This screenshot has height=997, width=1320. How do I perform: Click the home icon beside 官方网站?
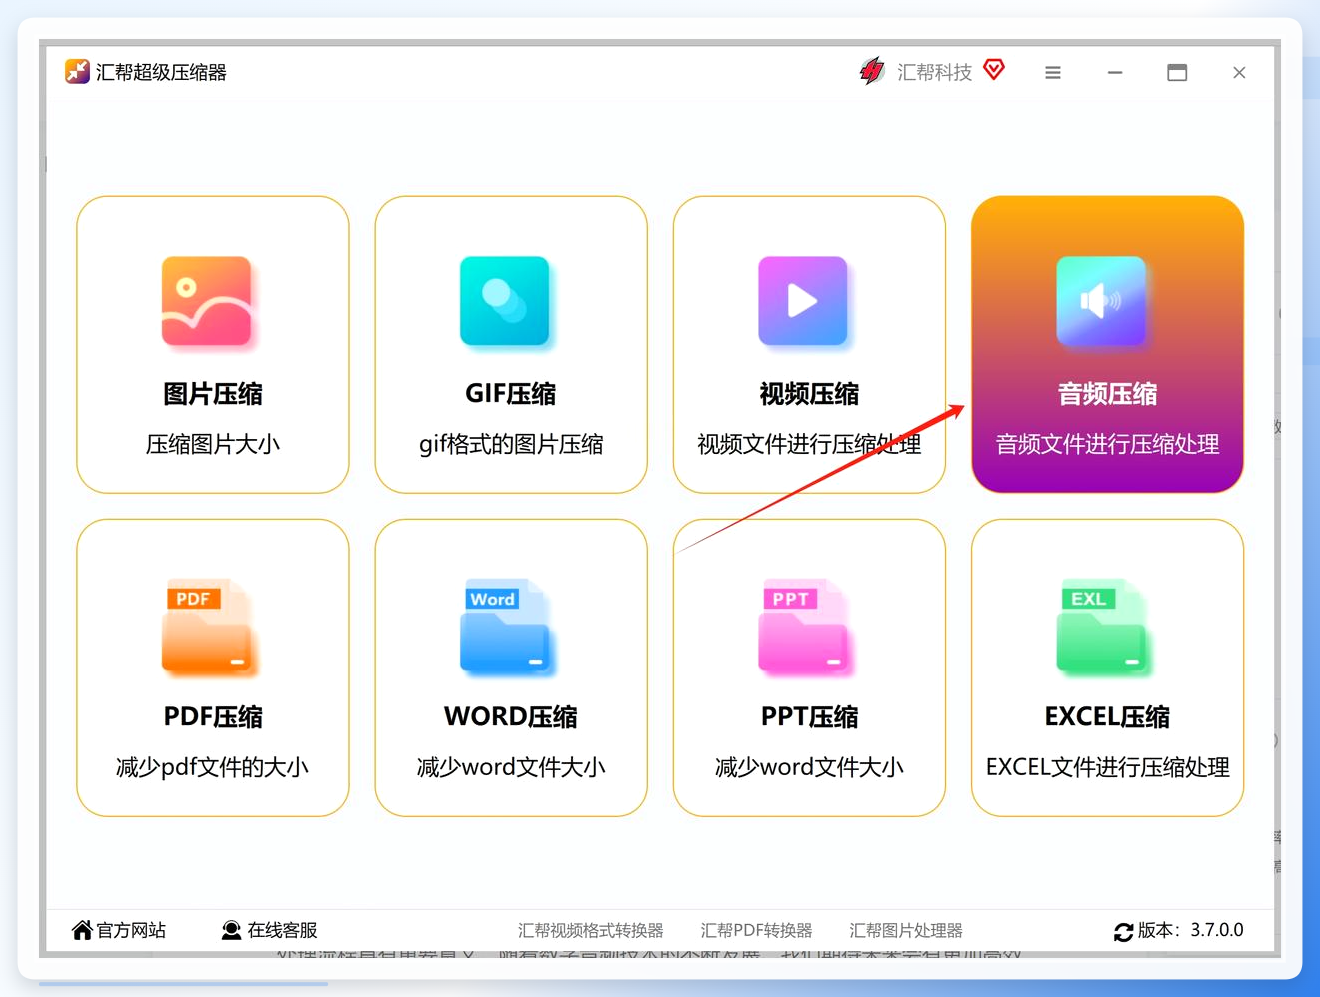point(82,930)
